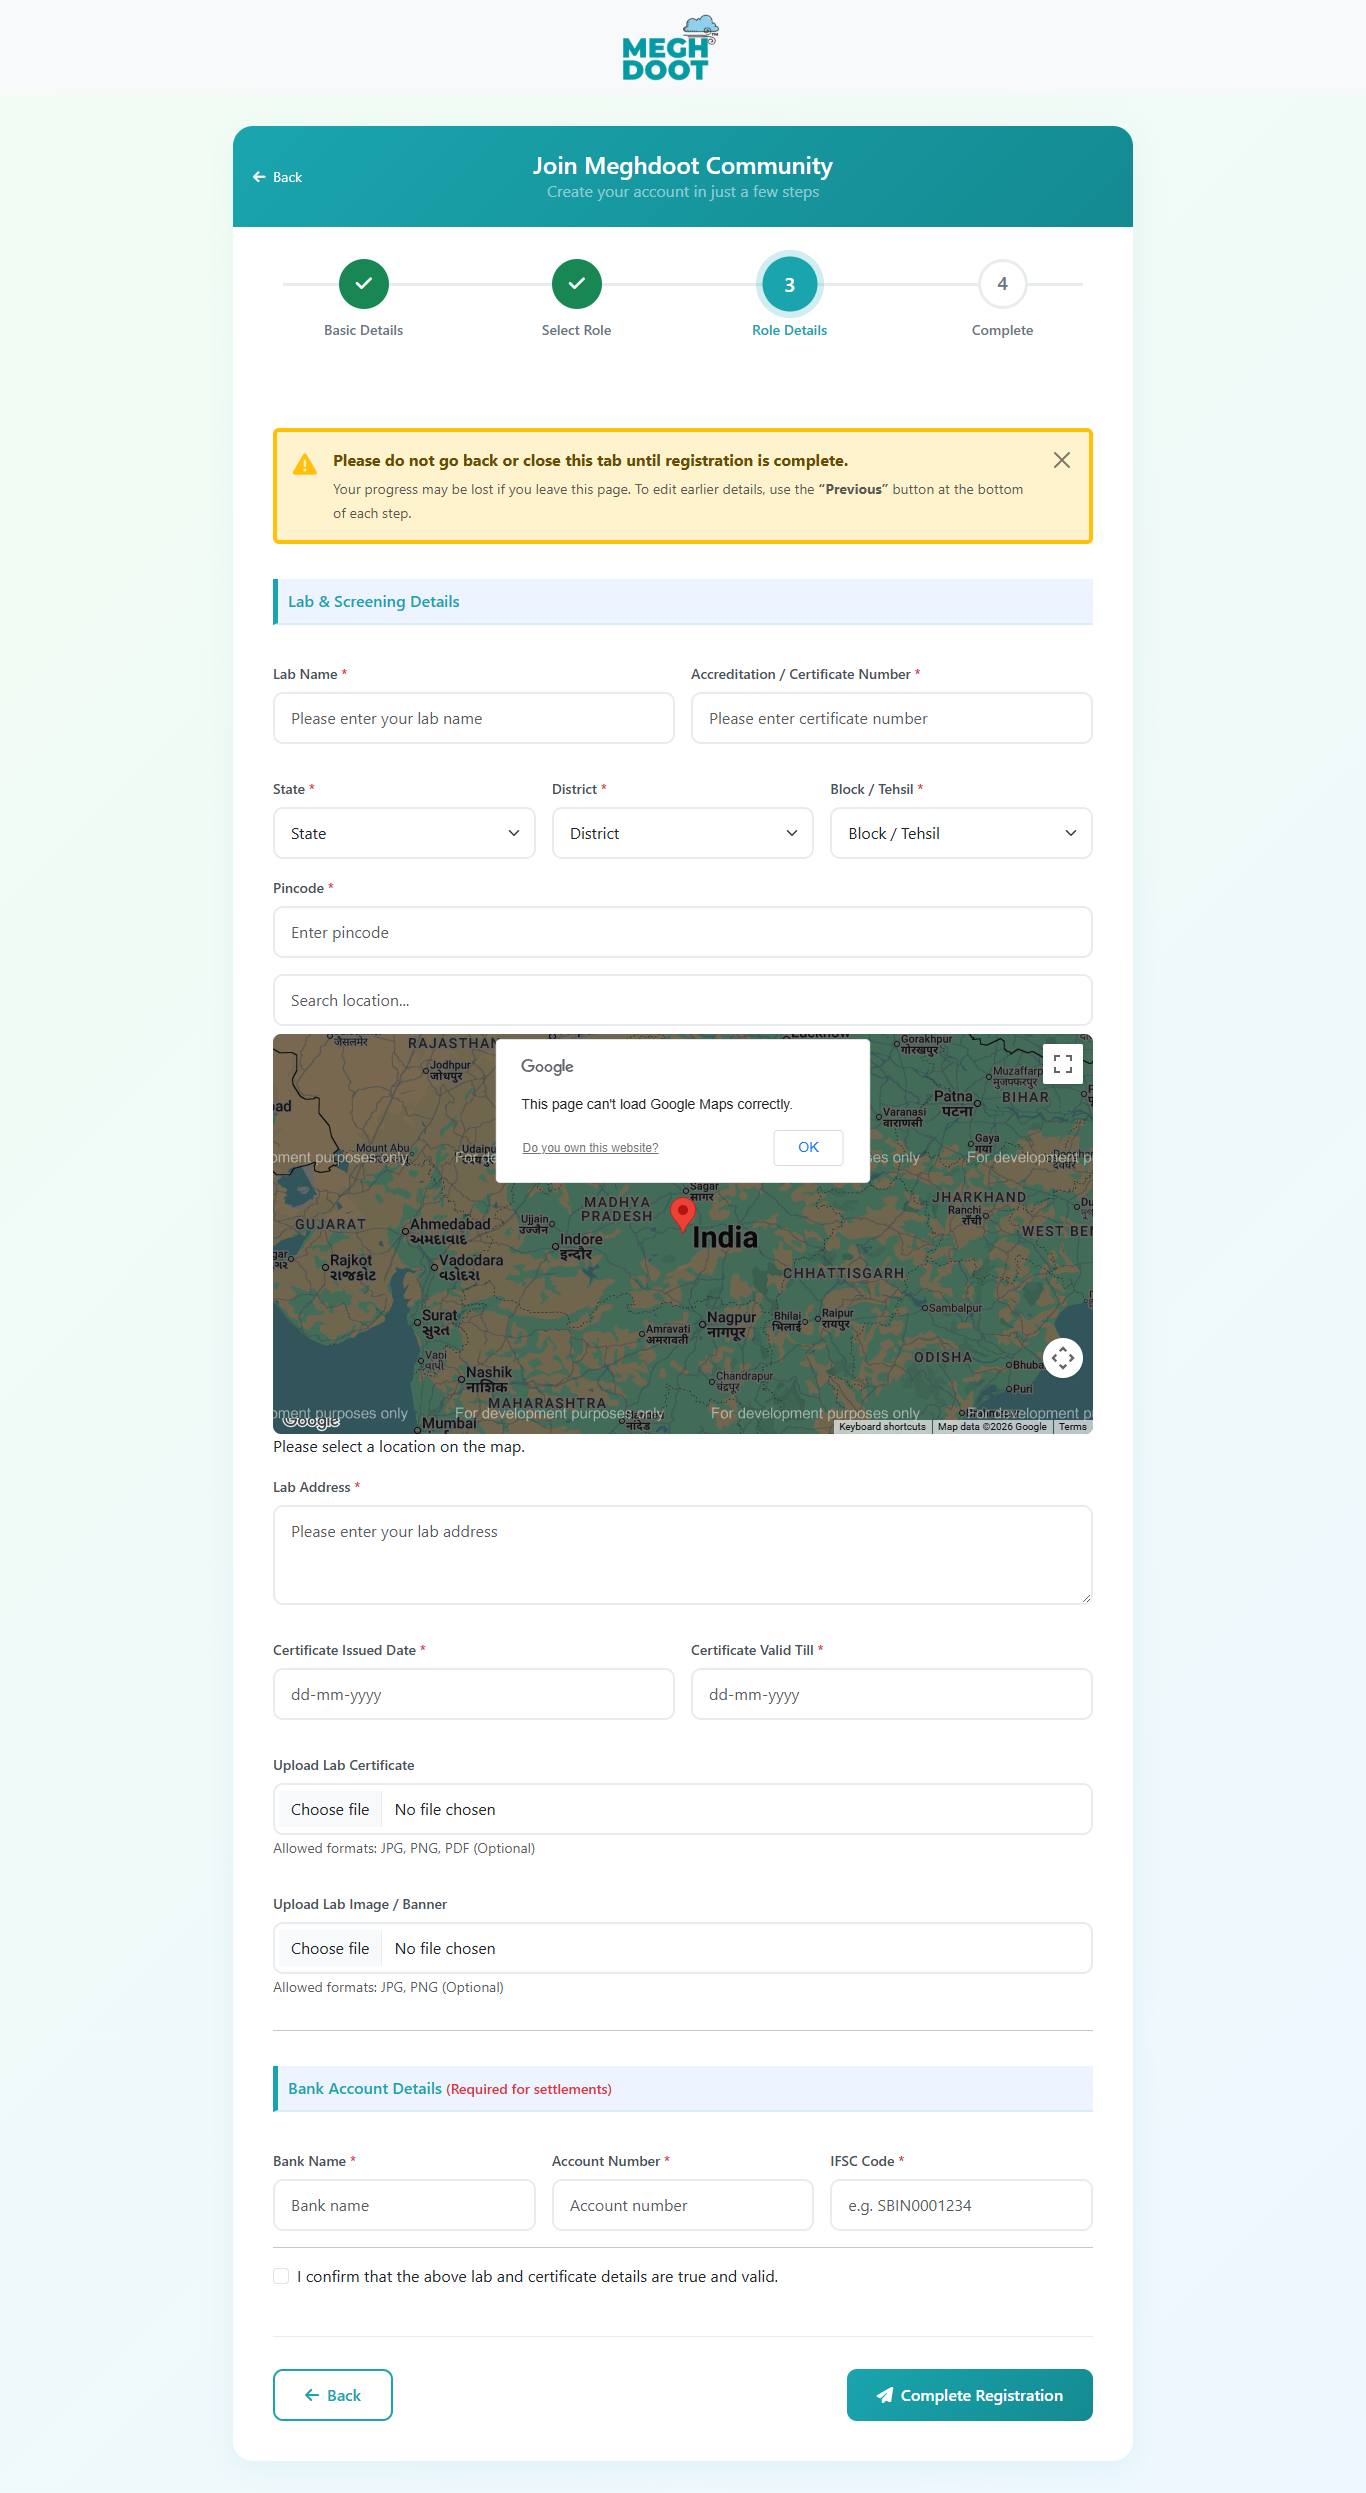This screenshot has height=2493, width=1366.
Task: Click the header Back arrow link
Action: [277, 177]
